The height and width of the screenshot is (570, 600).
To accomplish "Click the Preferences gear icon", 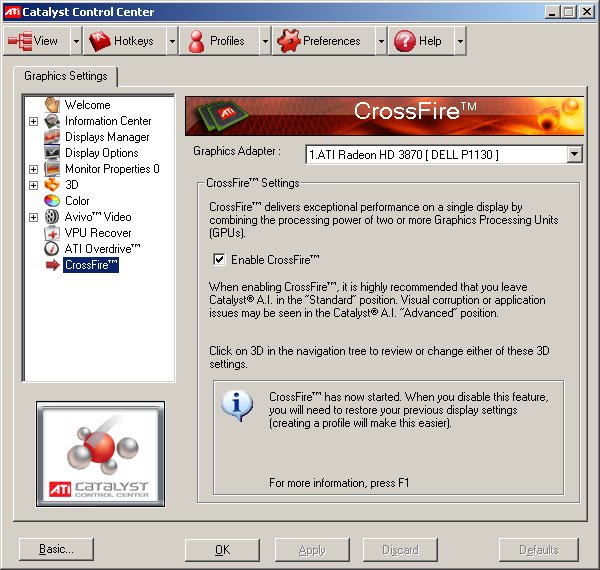I will click(x=289, y=41).
